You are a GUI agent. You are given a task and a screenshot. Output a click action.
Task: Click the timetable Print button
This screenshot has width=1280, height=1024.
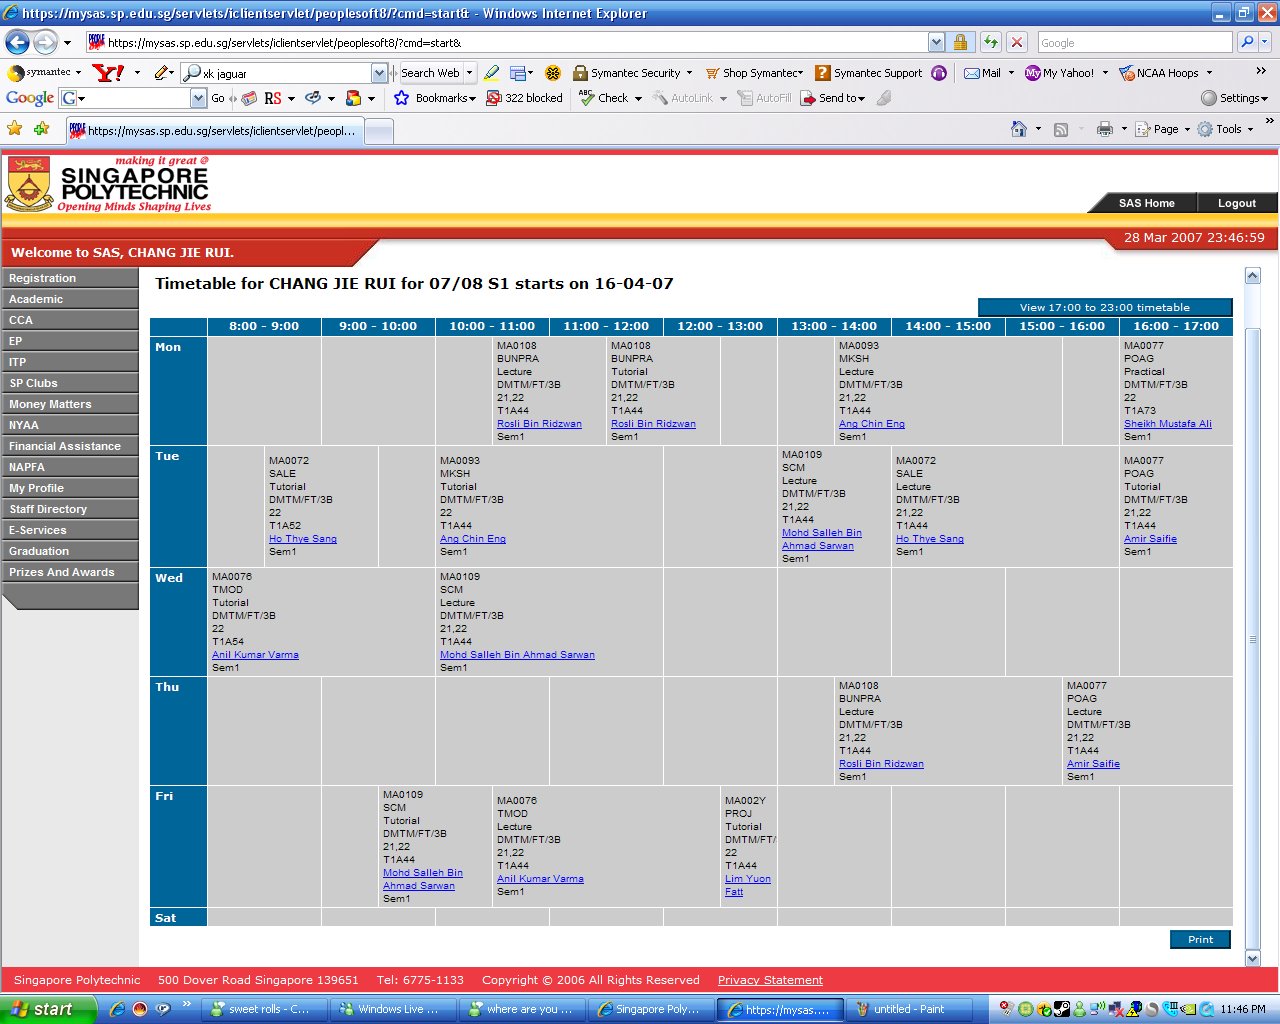point(1200,939)
